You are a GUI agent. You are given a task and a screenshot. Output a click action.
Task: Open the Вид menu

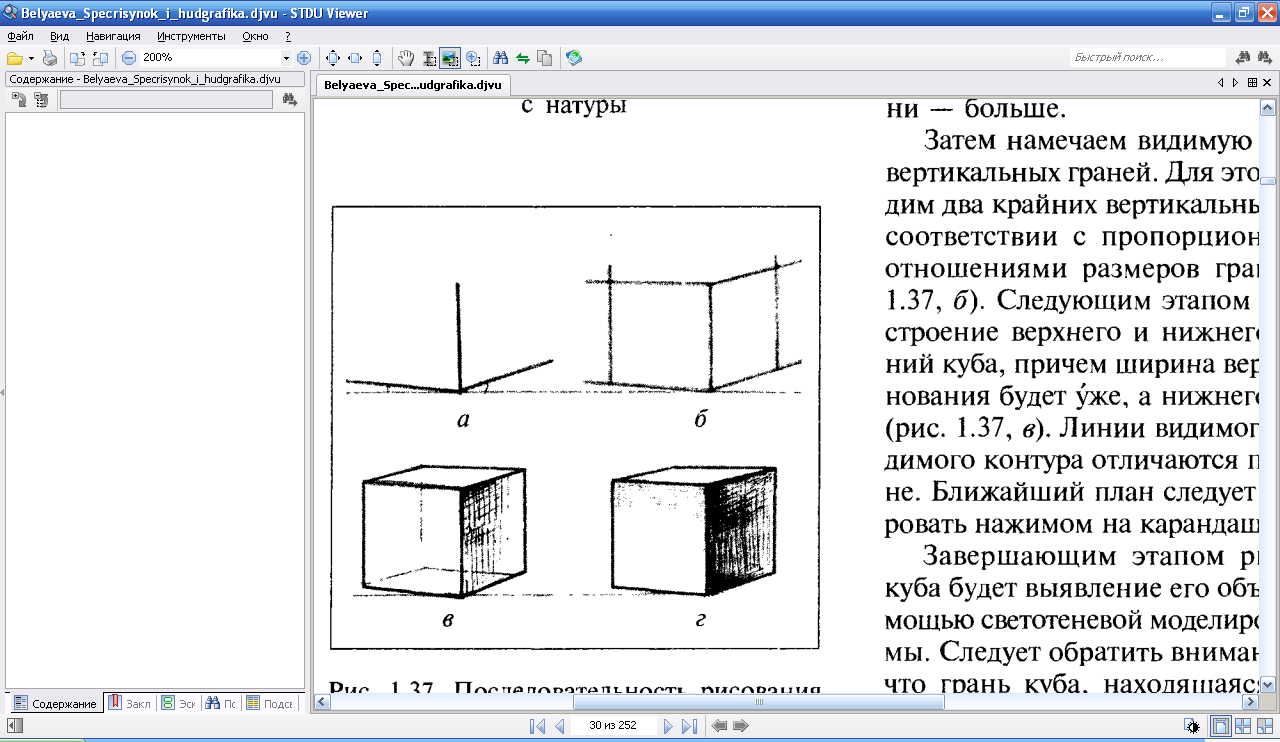60,36
